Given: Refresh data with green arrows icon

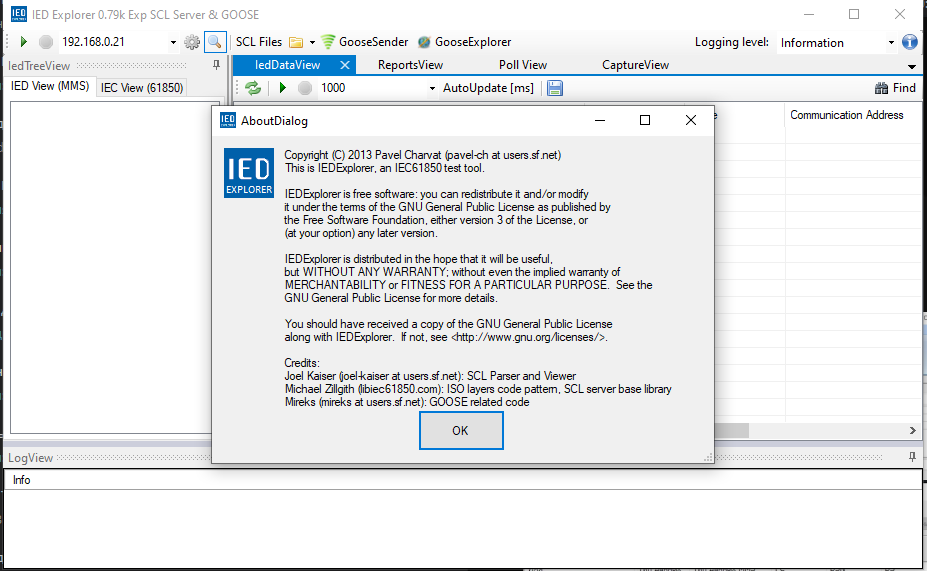Looking at the screenshot, I should [x=253, y=88].
